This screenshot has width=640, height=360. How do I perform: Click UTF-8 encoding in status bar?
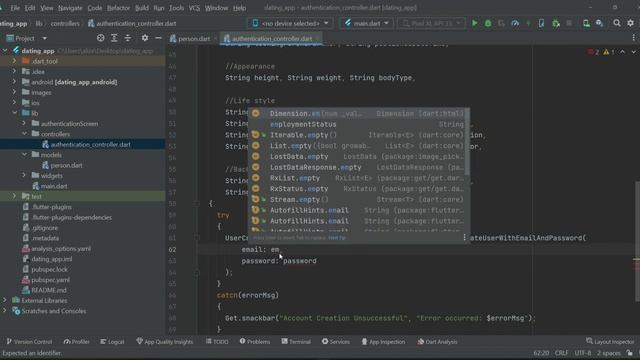583,353
